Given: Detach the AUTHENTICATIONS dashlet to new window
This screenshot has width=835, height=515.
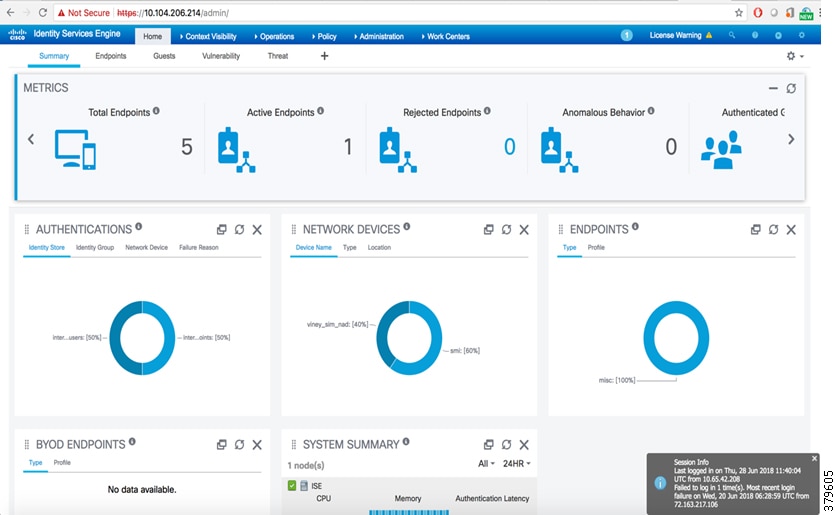Looking at the screenshot, I should pyautogui.click(x=222, y=230).
